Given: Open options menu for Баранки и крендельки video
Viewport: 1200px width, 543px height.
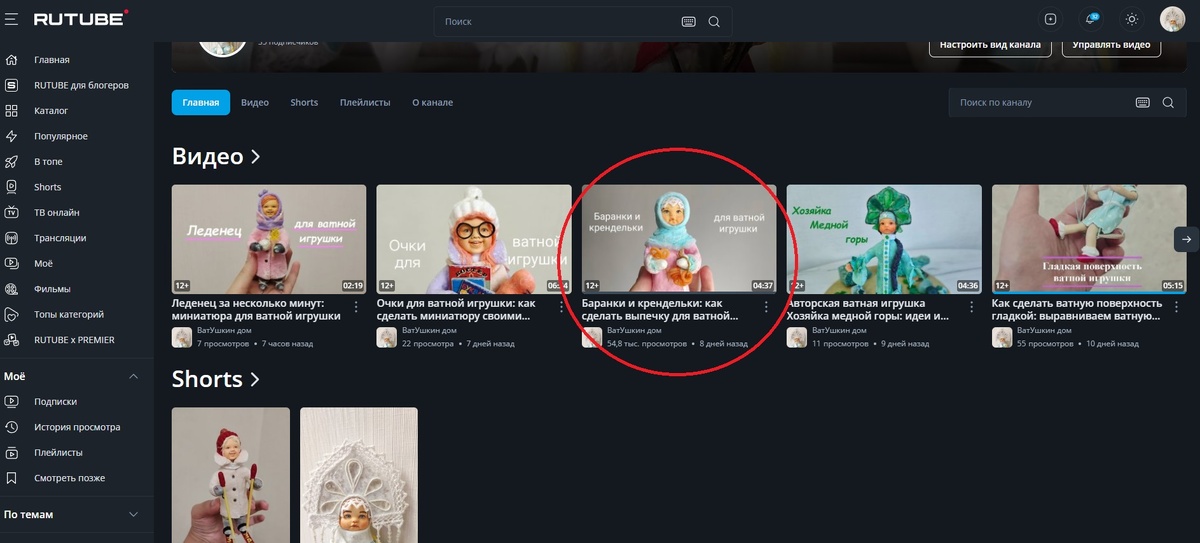Looking at the screenshot, I should pyautogui.click(x=767, y=307).
